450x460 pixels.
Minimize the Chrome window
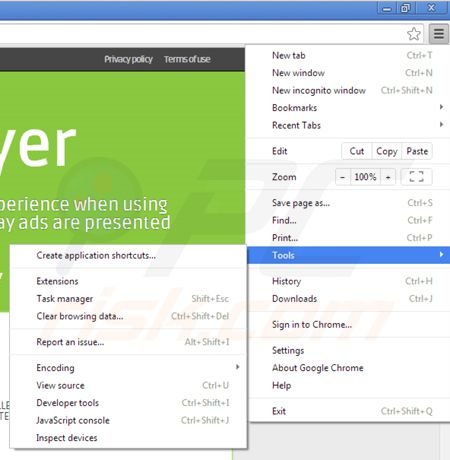point(387,8)
